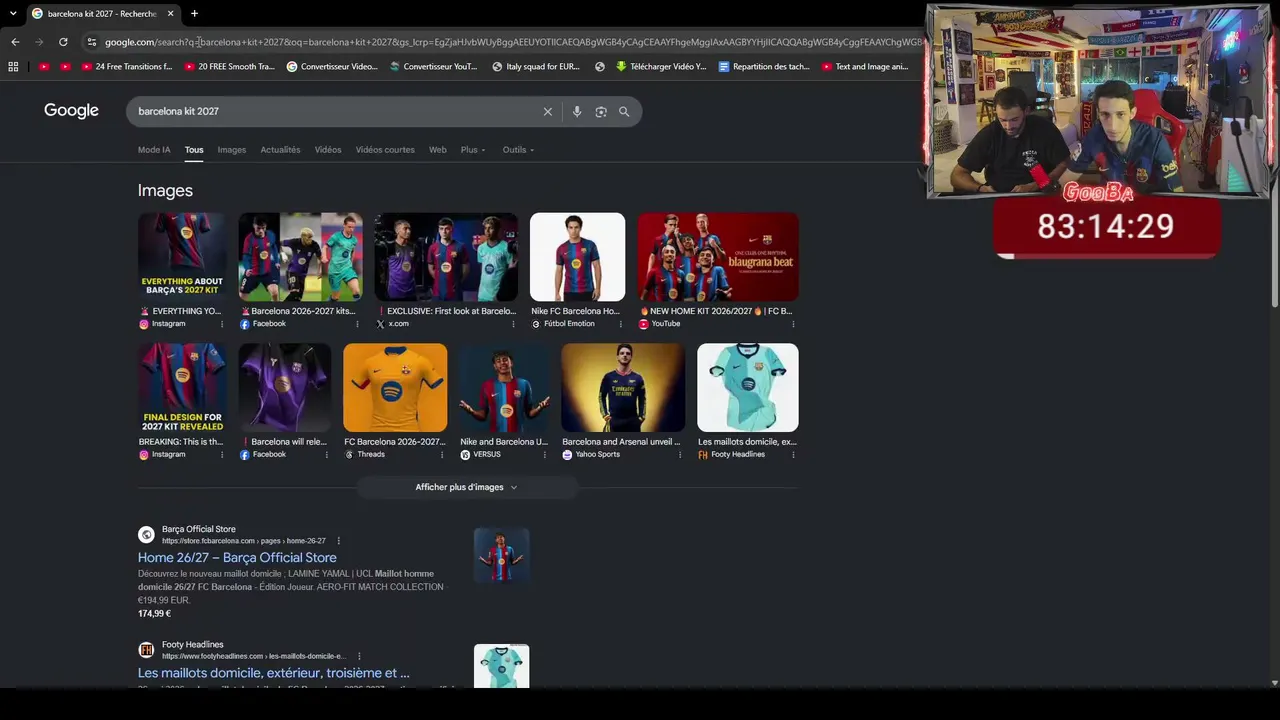Viewport: 1280px width, 720px height.
Task: Open the 'Télécharger Vidéo Y...' bookmark
Action: (x=661, y=67)
